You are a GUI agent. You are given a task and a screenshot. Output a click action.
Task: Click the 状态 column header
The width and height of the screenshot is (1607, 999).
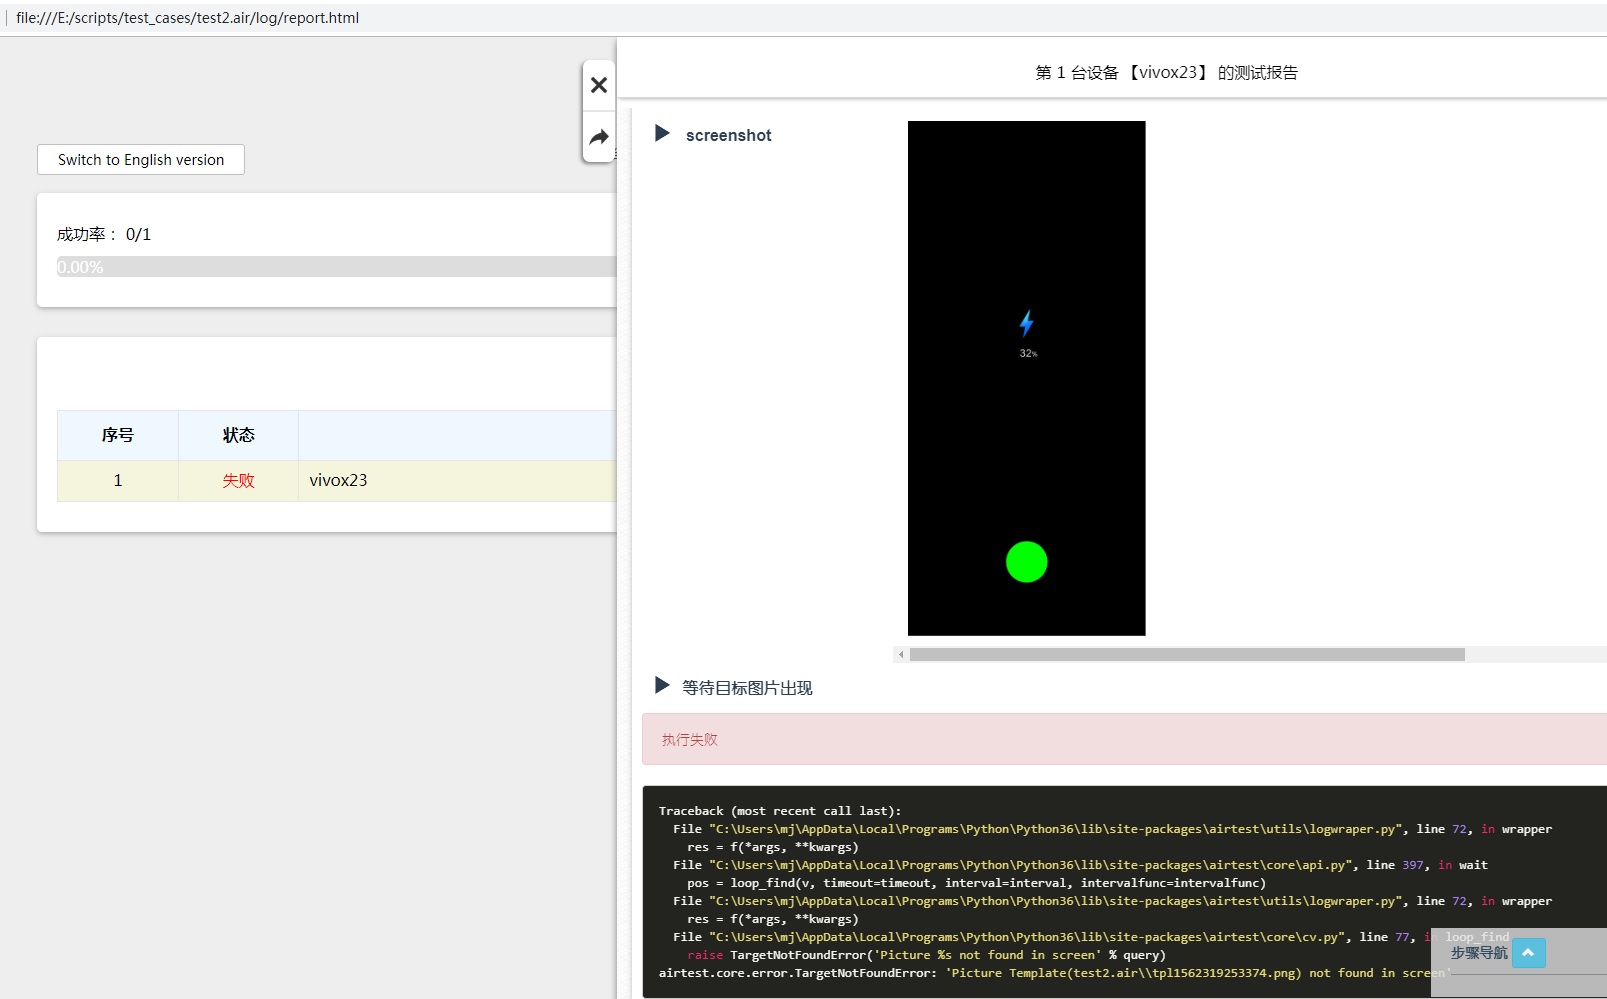(238, 435)
